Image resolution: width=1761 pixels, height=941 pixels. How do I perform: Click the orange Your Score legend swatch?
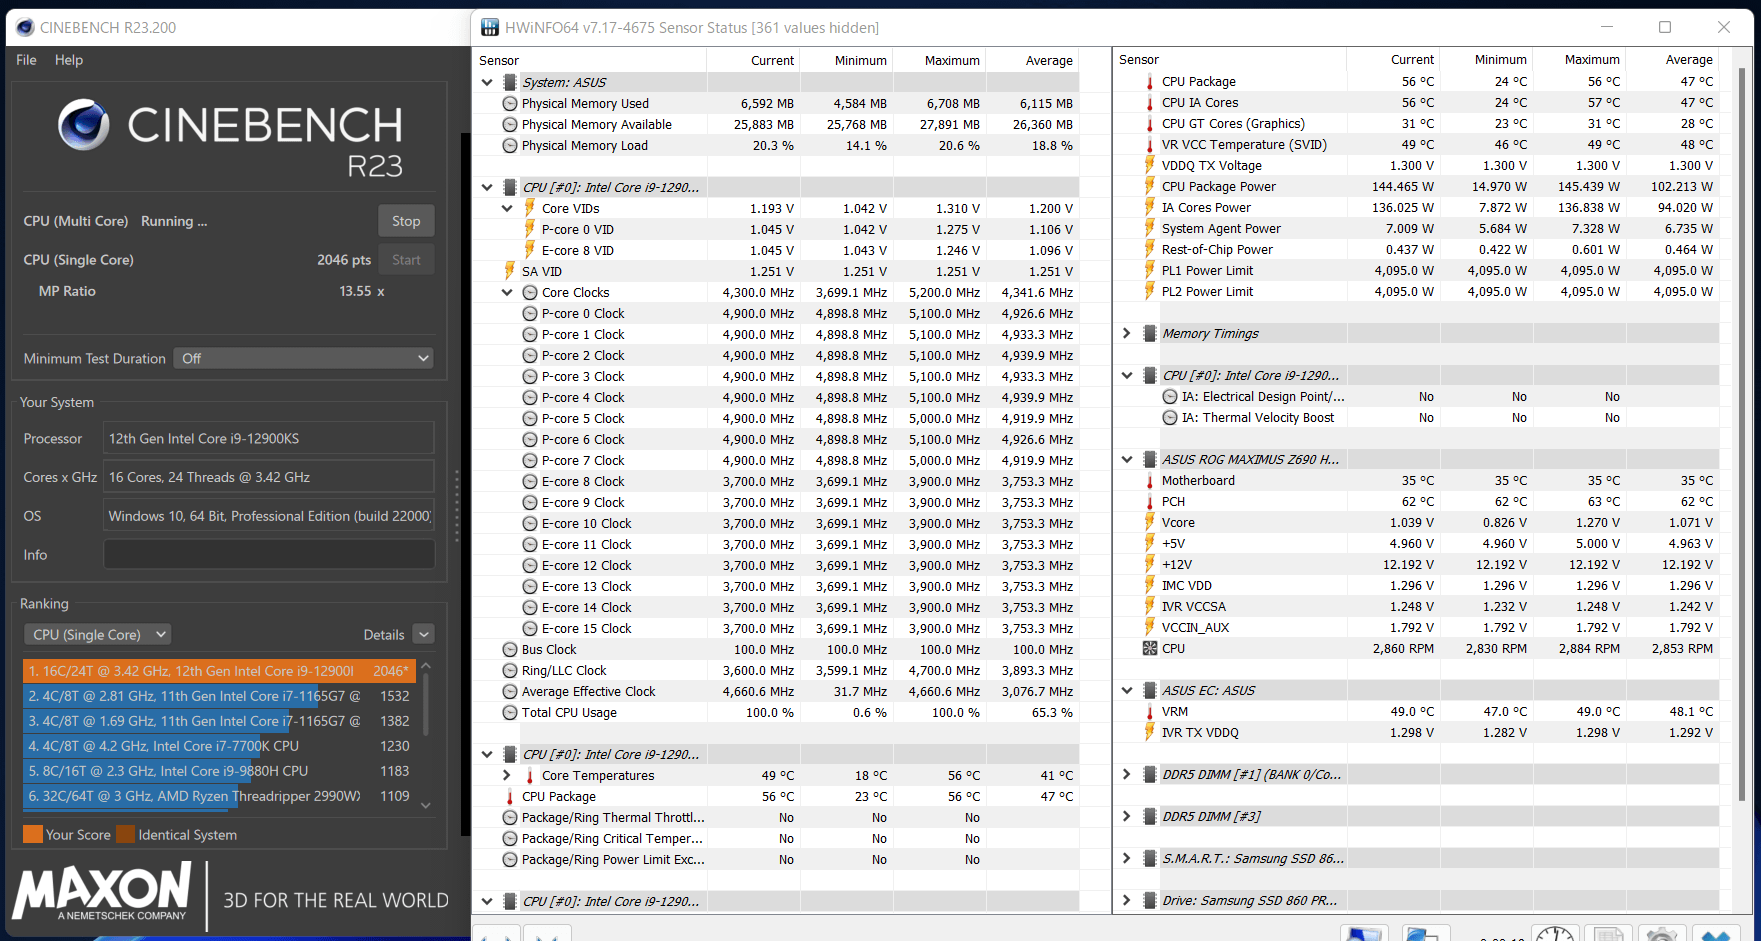click(33, 835)
